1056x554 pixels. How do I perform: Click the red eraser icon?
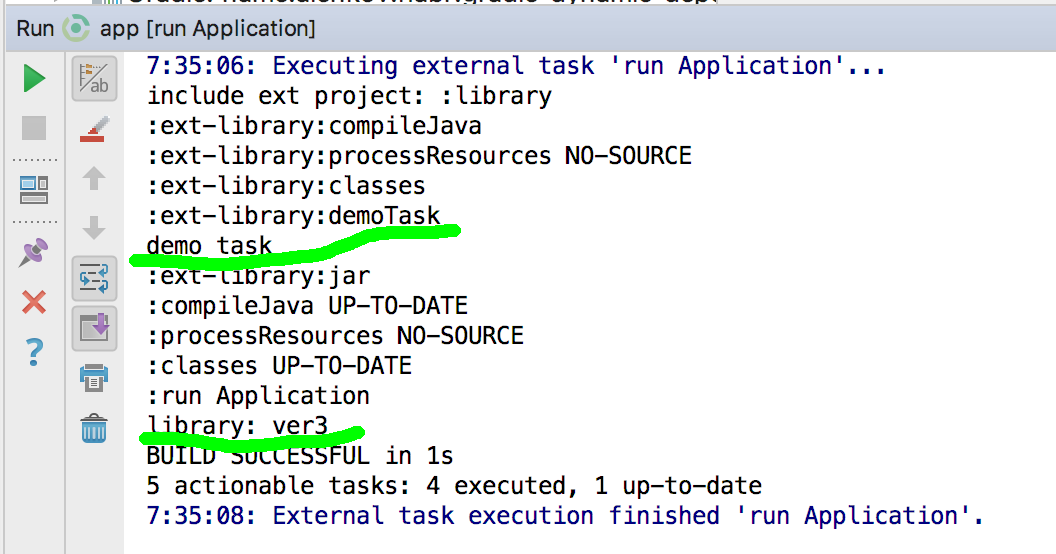click(94, 129)
